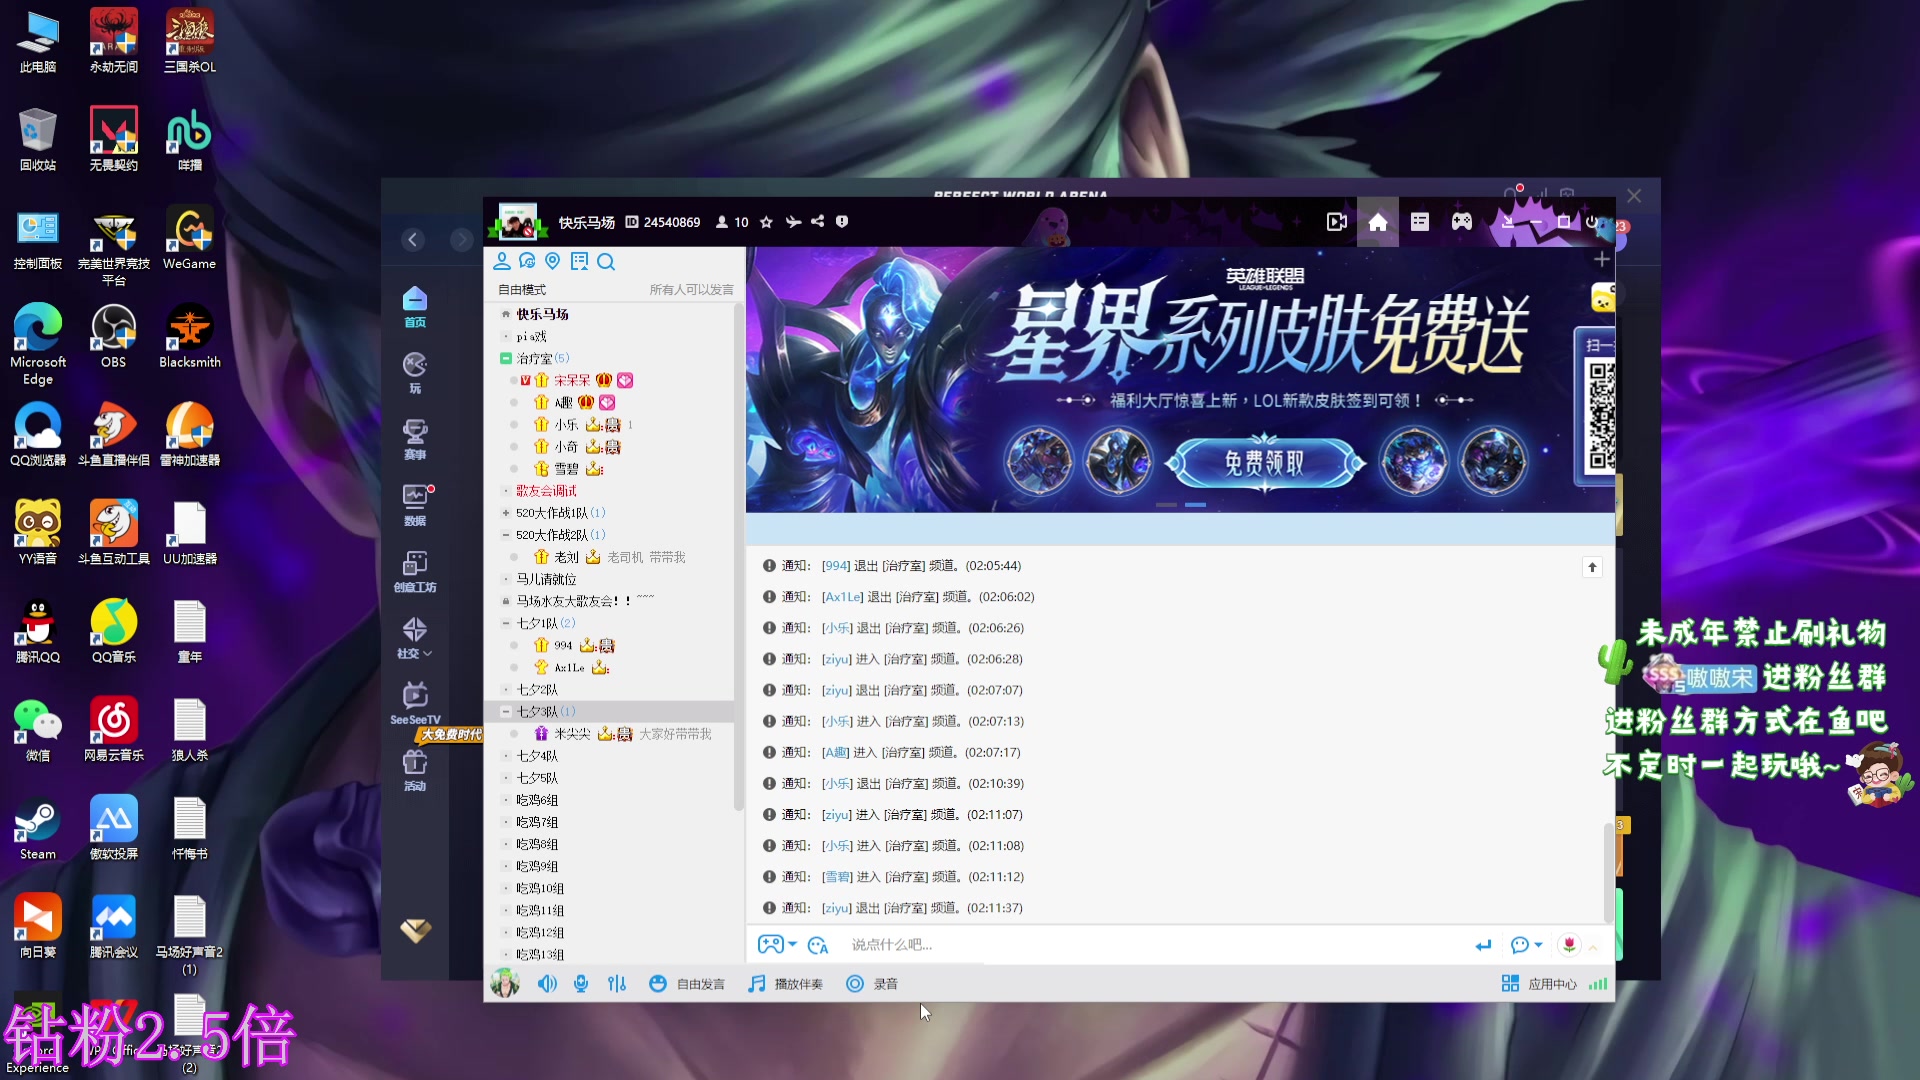Open the game center controller icon
The width and height of the screenshot is (1920, 1080).
click(x=1461, y=222)
